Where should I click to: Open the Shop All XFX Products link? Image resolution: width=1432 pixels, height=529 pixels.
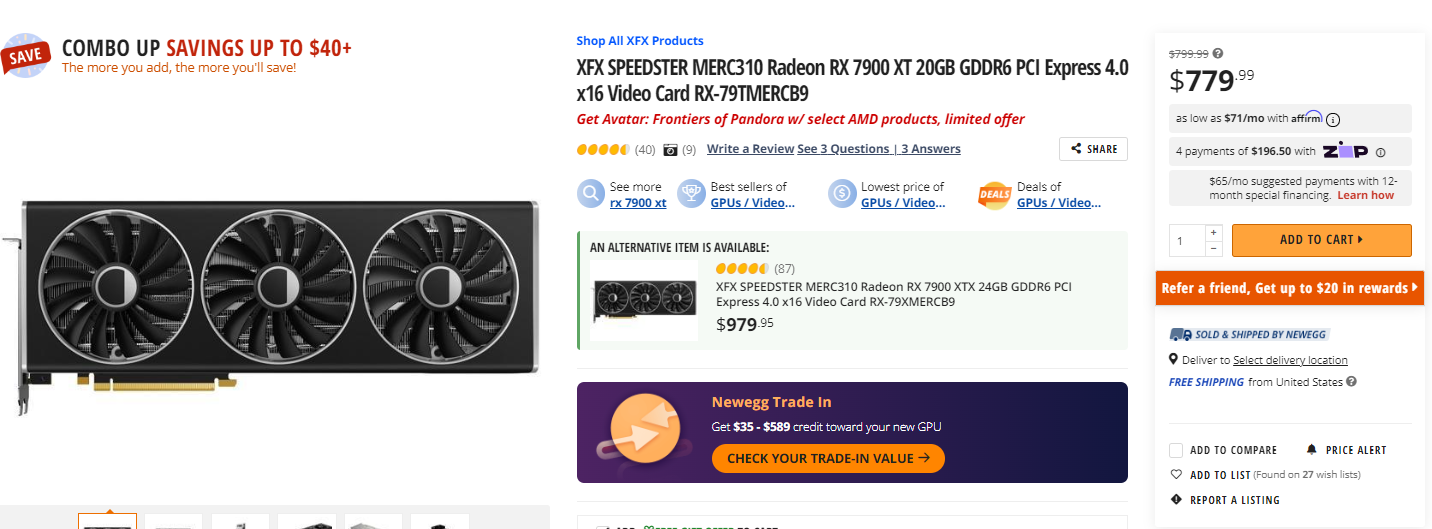(640, 41)
